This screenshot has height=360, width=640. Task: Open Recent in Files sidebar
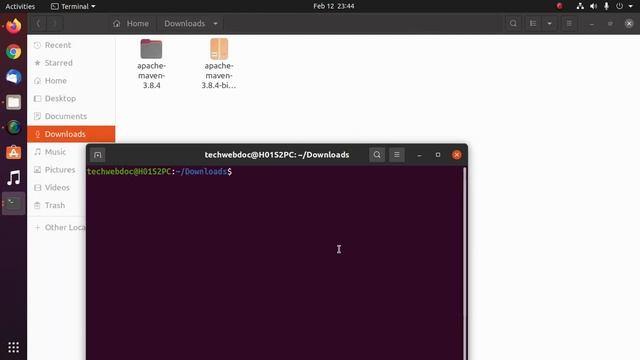71,45
